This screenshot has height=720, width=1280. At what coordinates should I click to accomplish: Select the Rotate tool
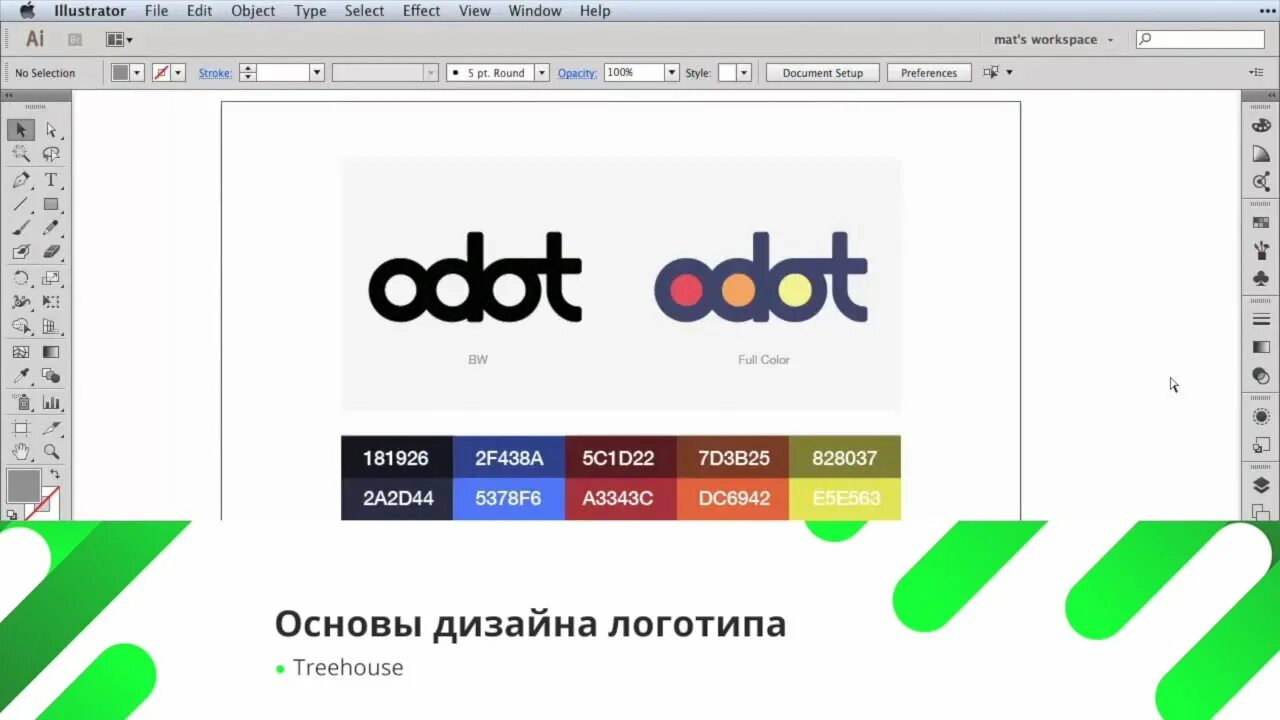21,278
